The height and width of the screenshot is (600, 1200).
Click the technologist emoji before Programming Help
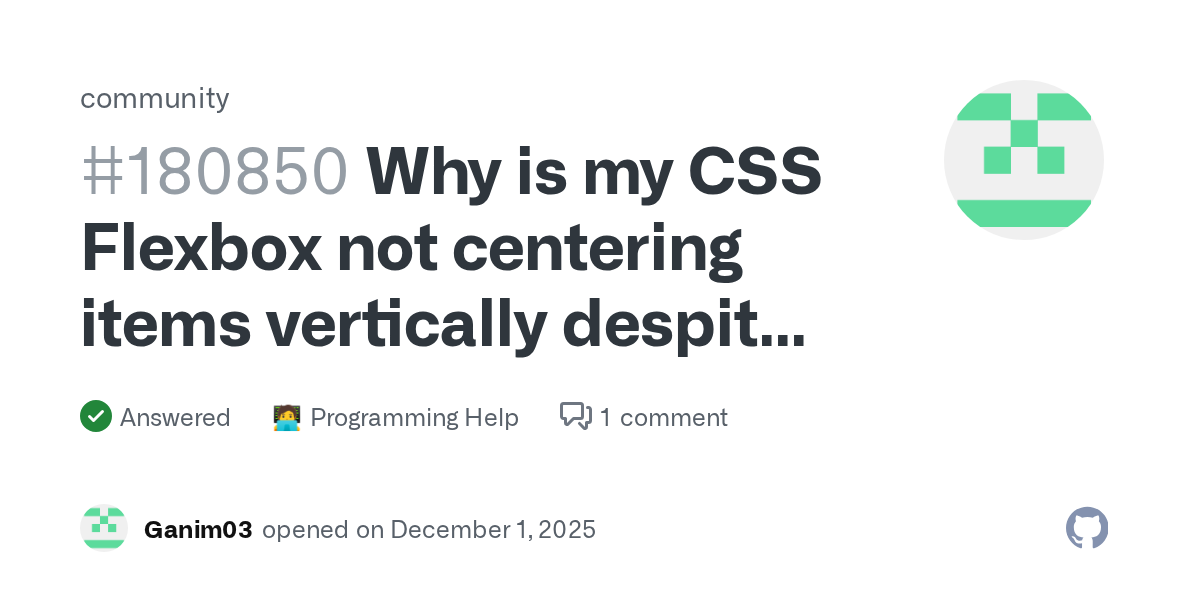[x=287, y=417]
